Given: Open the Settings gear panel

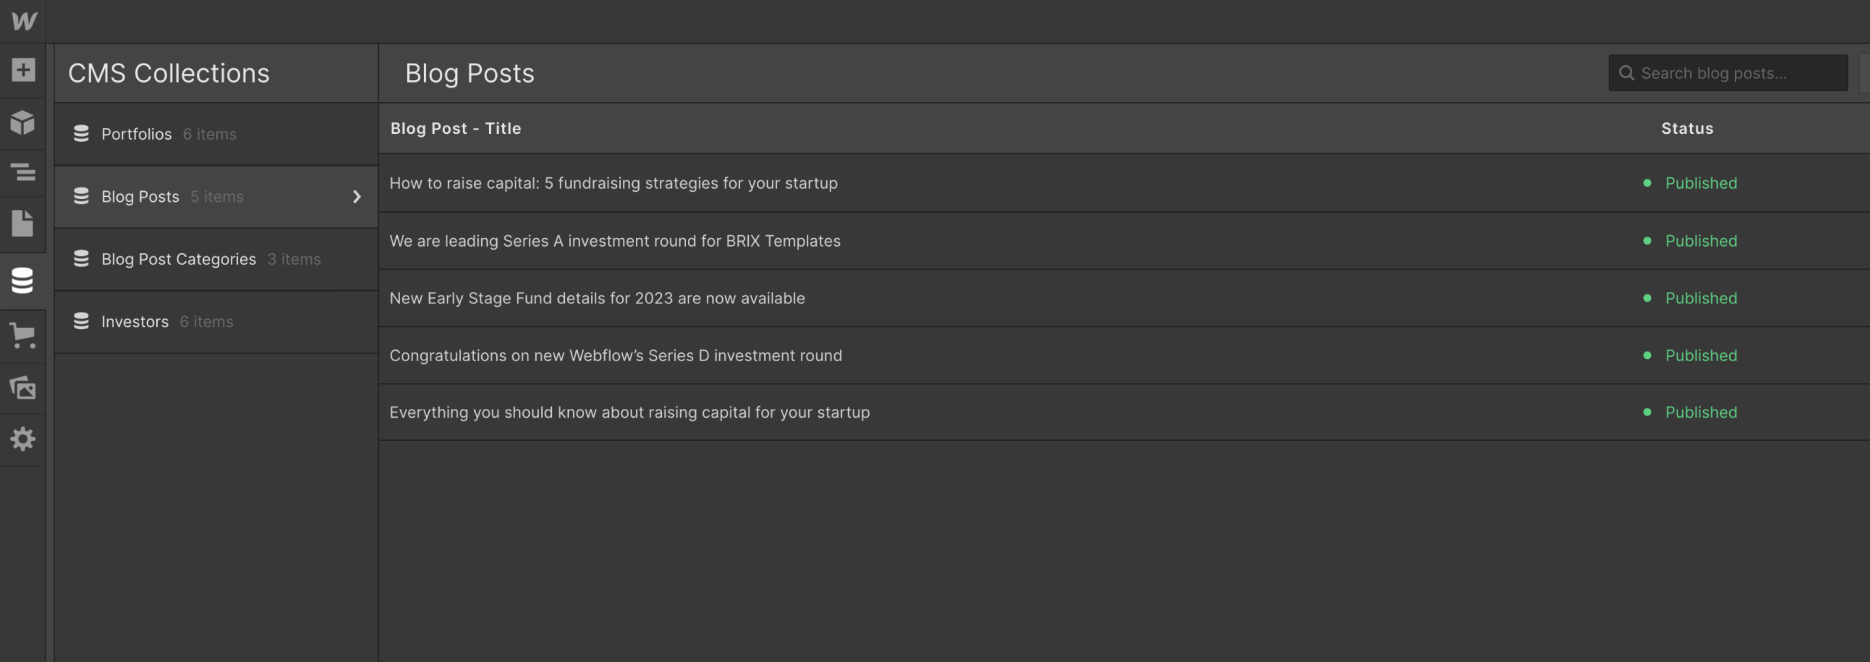Looking at the screenshot, I should pyautogui.click(x=23, y=439).
